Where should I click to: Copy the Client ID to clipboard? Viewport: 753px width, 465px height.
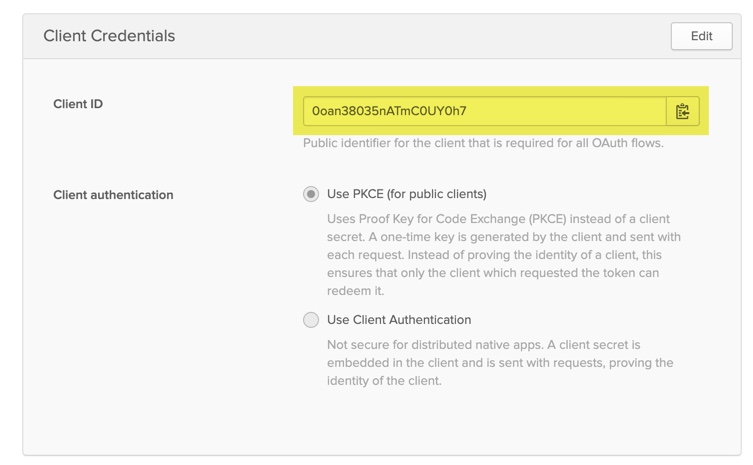(682, 111)
